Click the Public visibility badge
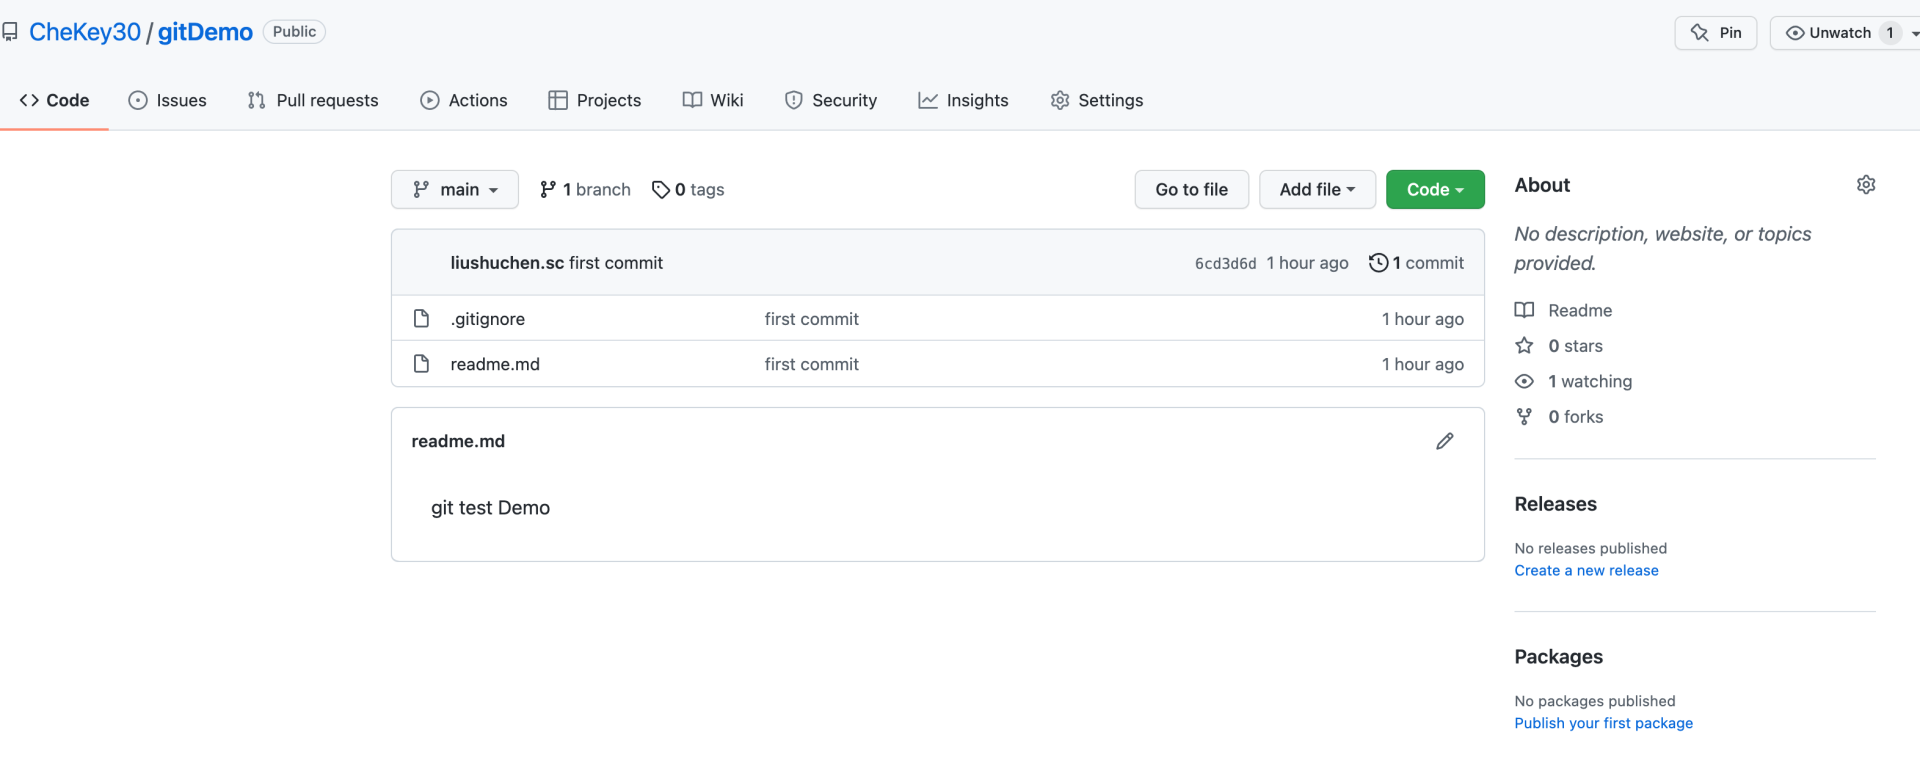 294,32
